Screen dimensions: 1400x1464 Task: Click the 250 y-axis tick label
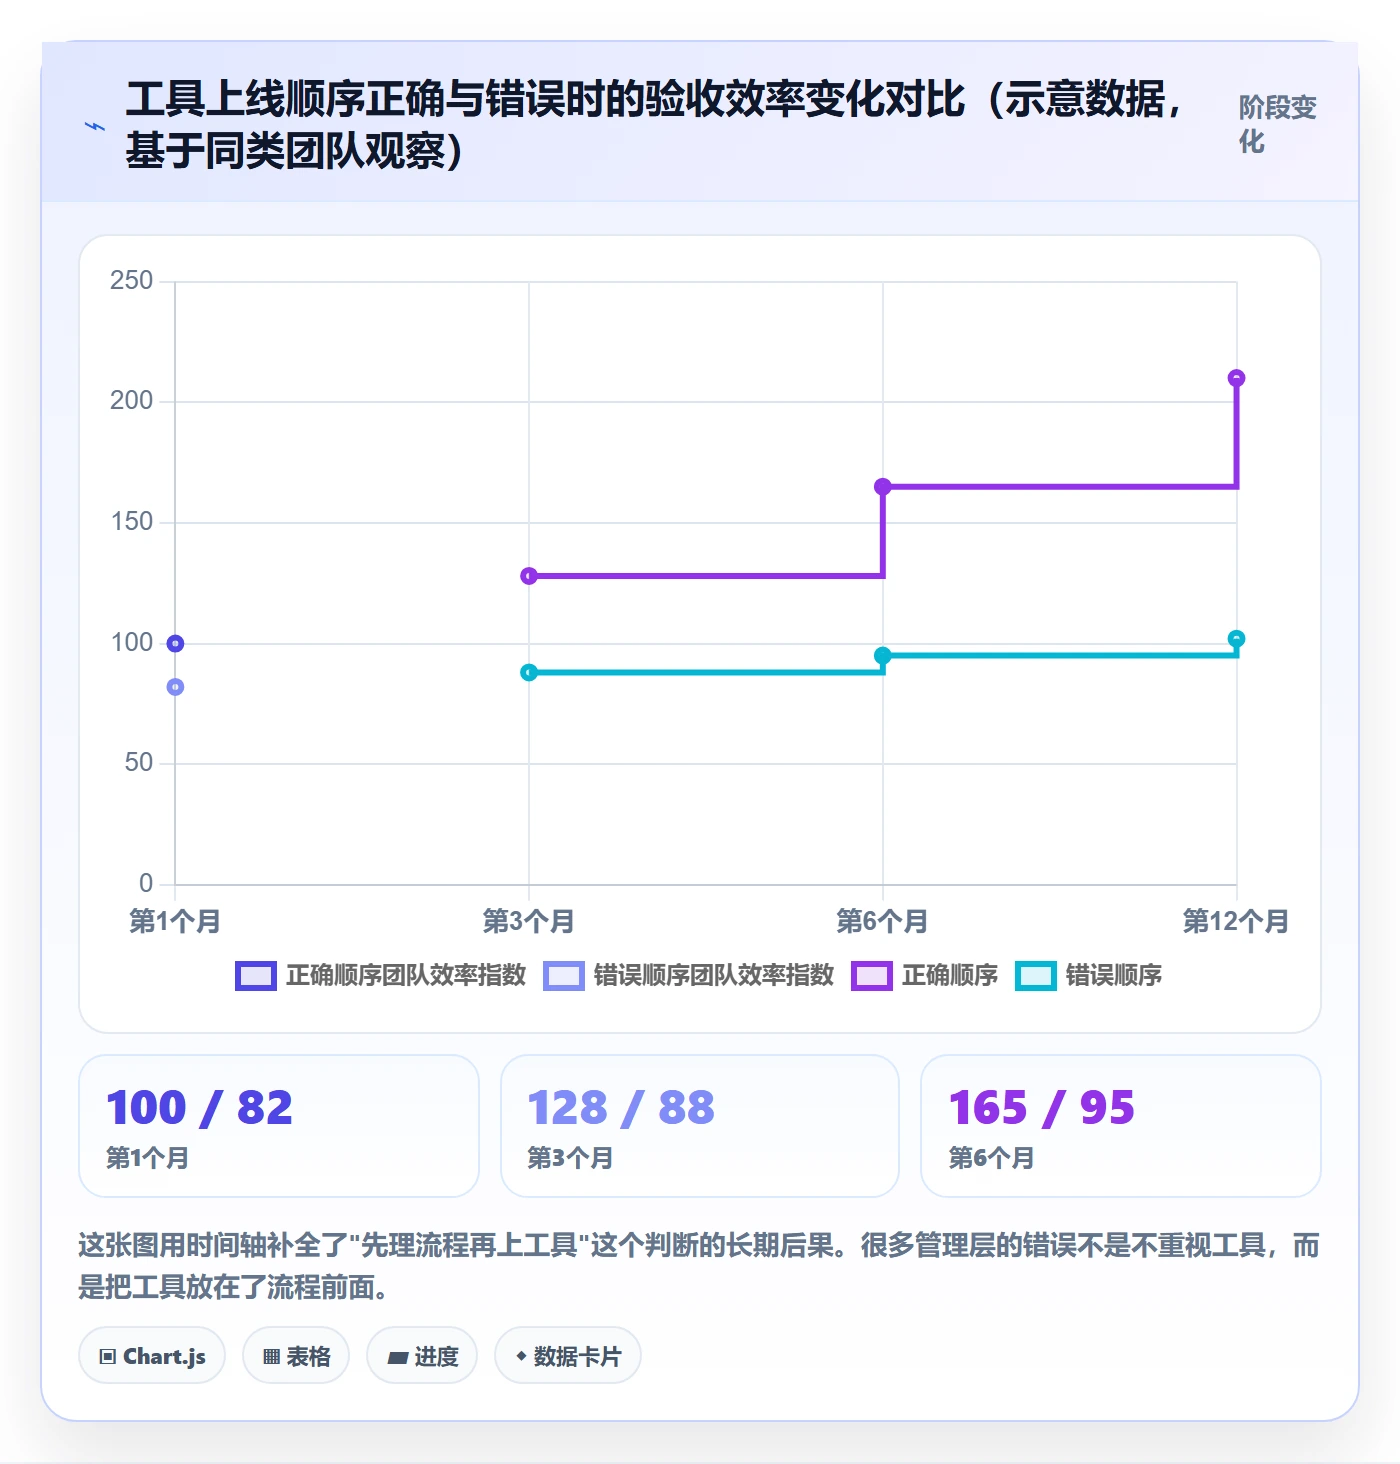tap(132, 281)
